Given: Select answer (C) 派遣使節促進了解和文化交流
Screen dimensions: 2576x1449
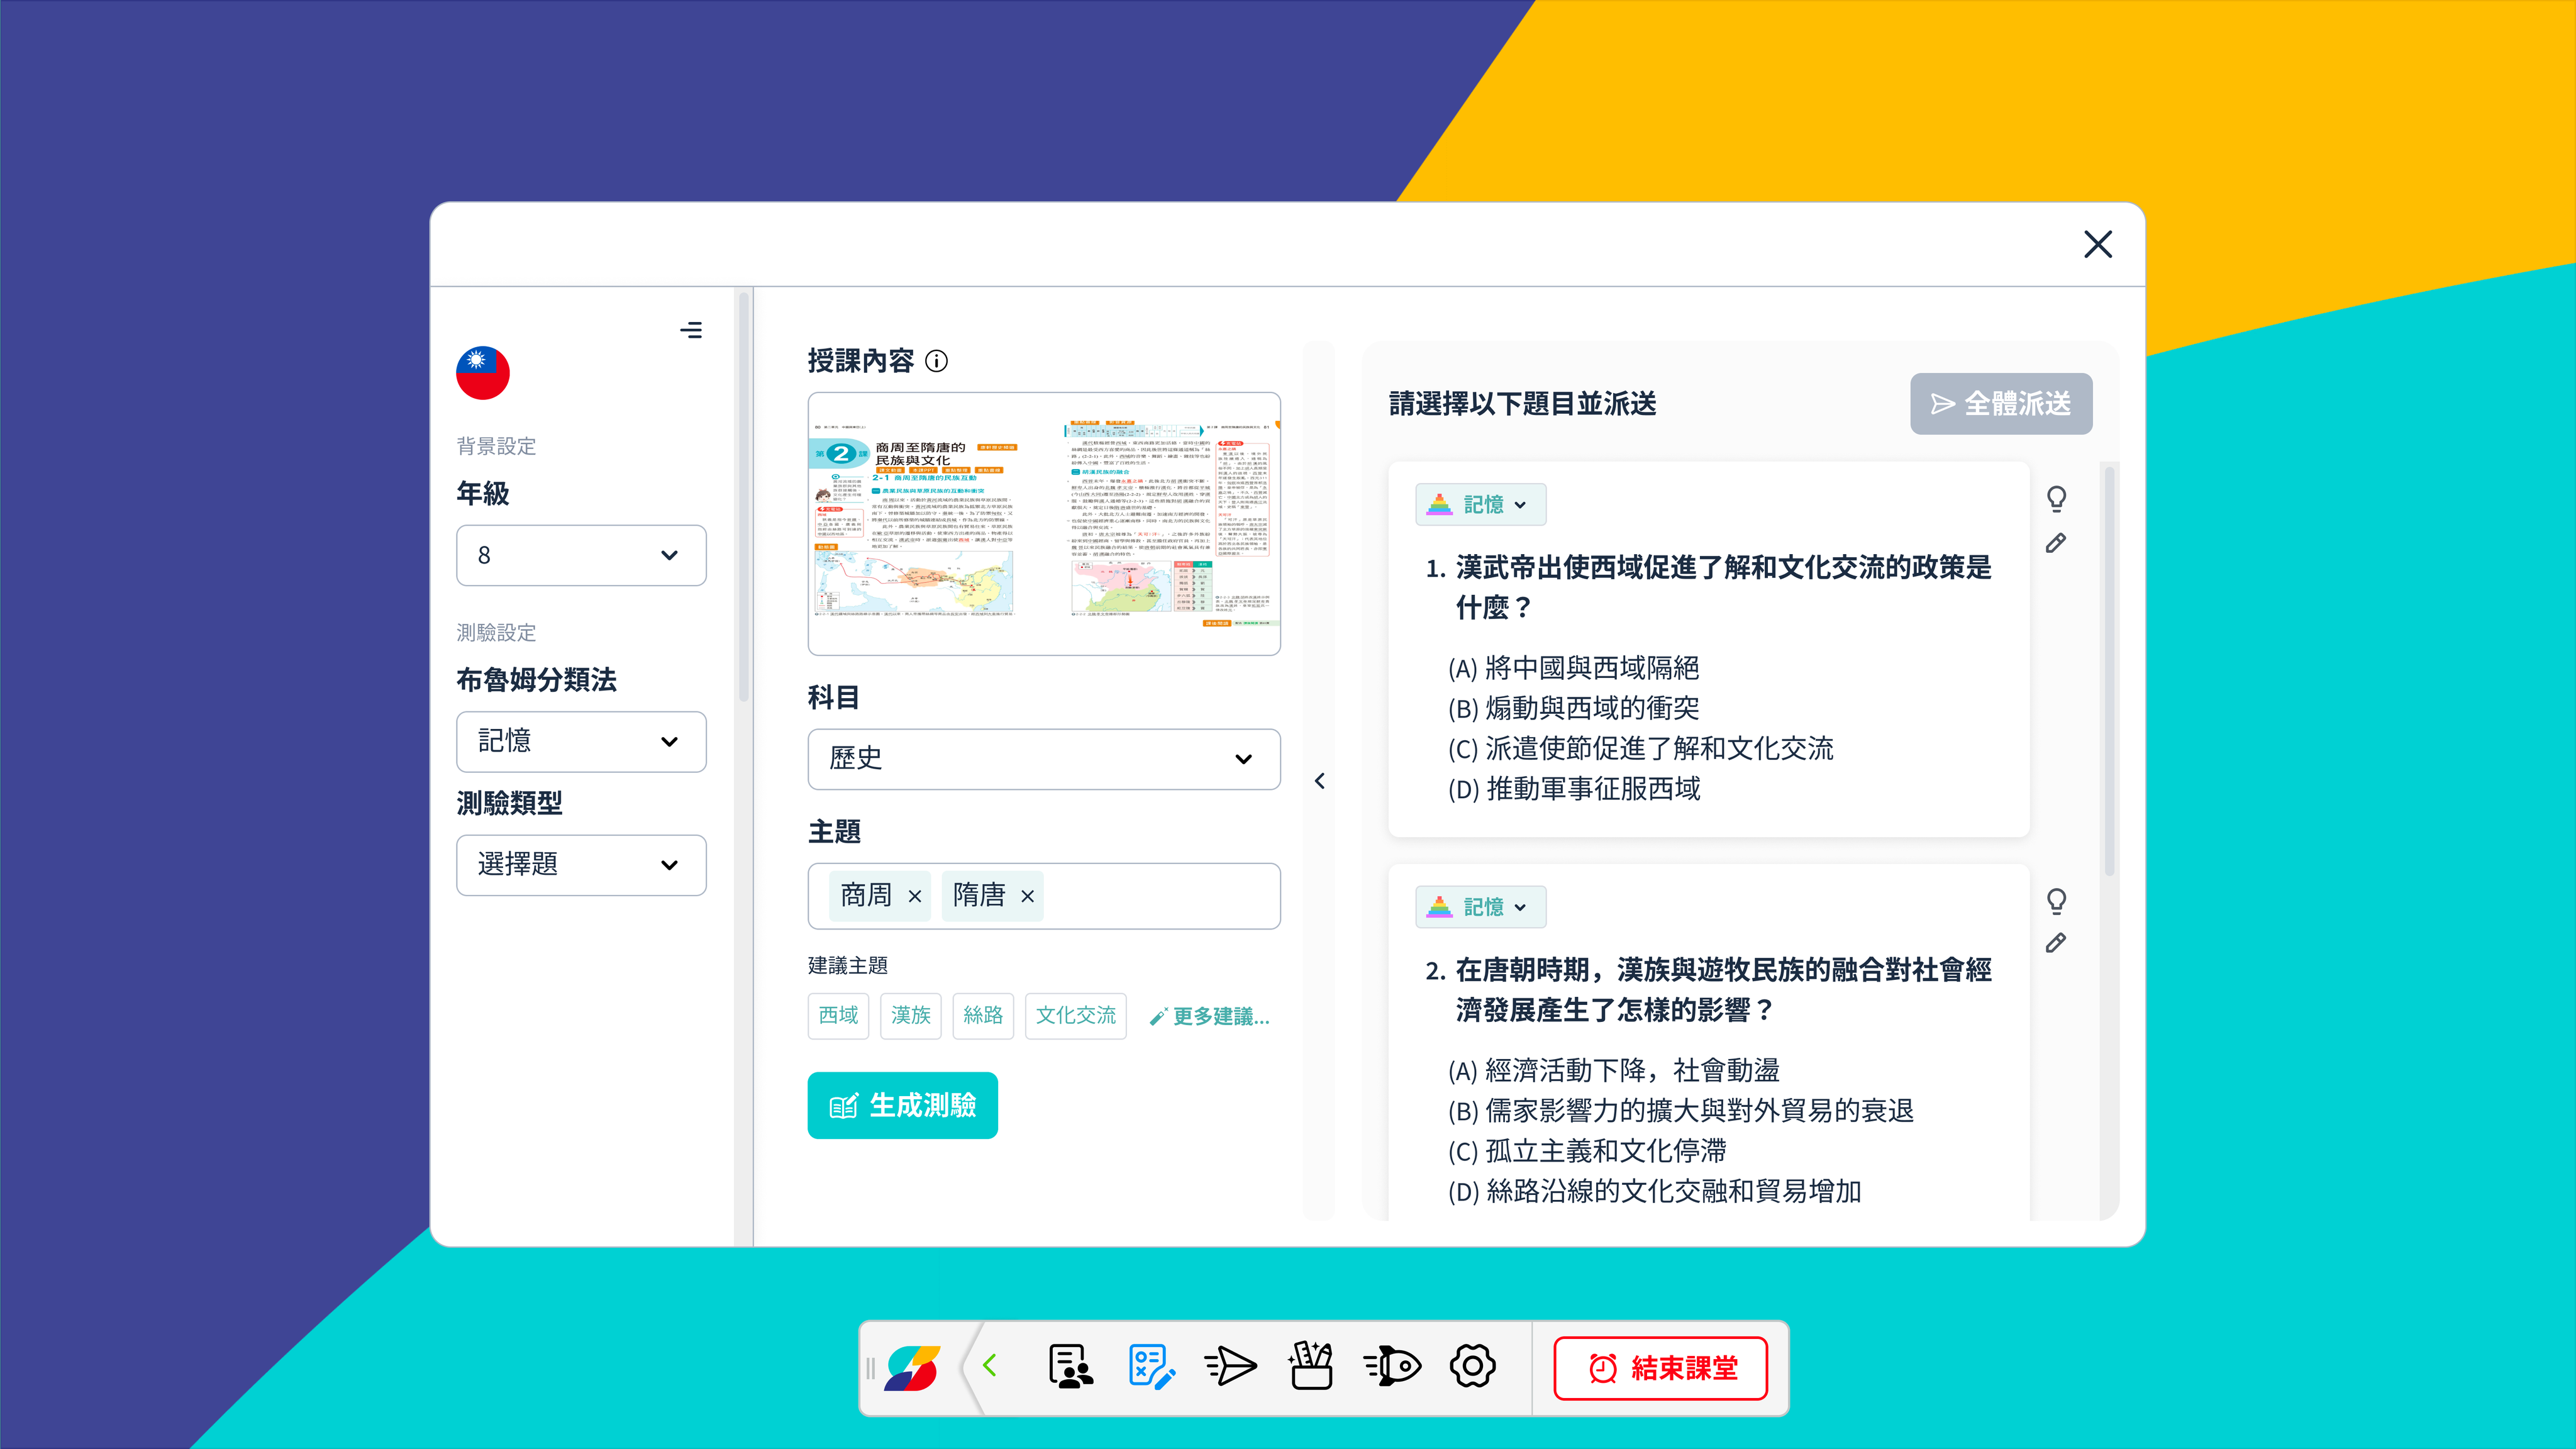Looking at the screenshot, I should click(x=1640, y=749).
